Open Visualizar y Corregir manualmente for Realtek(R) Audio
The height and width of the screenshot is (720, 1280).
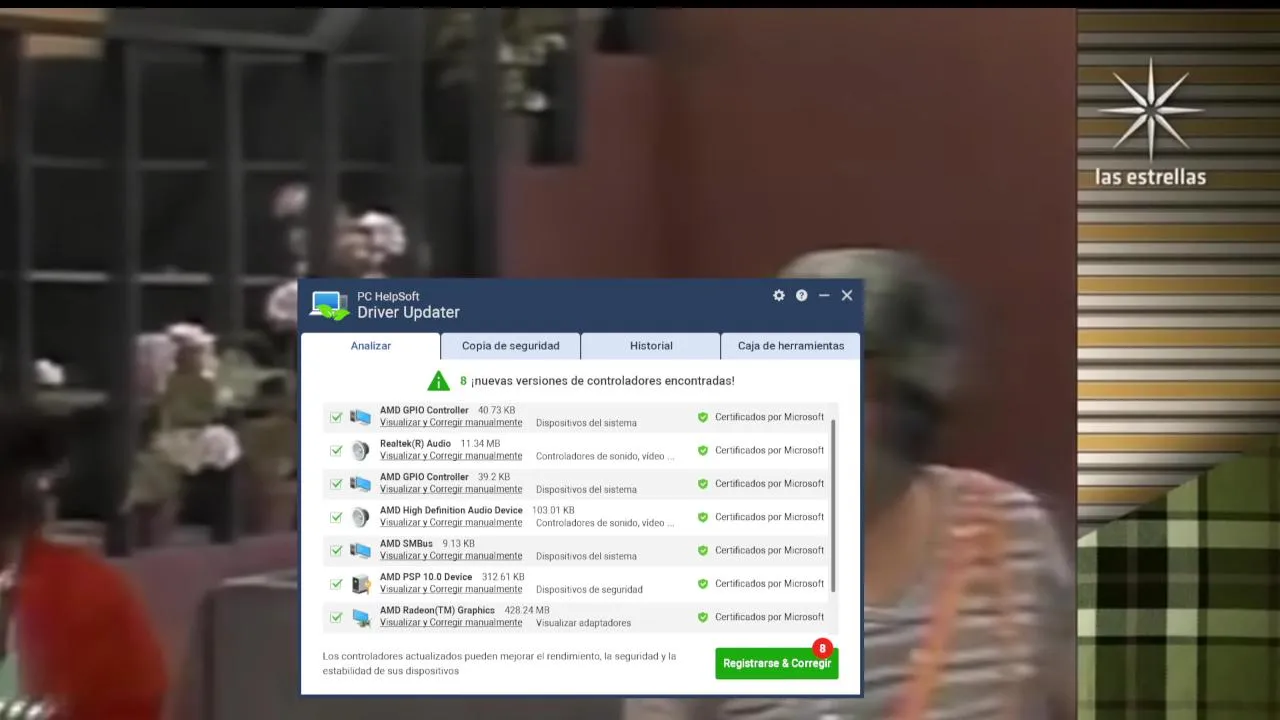(x=451, y=456)
